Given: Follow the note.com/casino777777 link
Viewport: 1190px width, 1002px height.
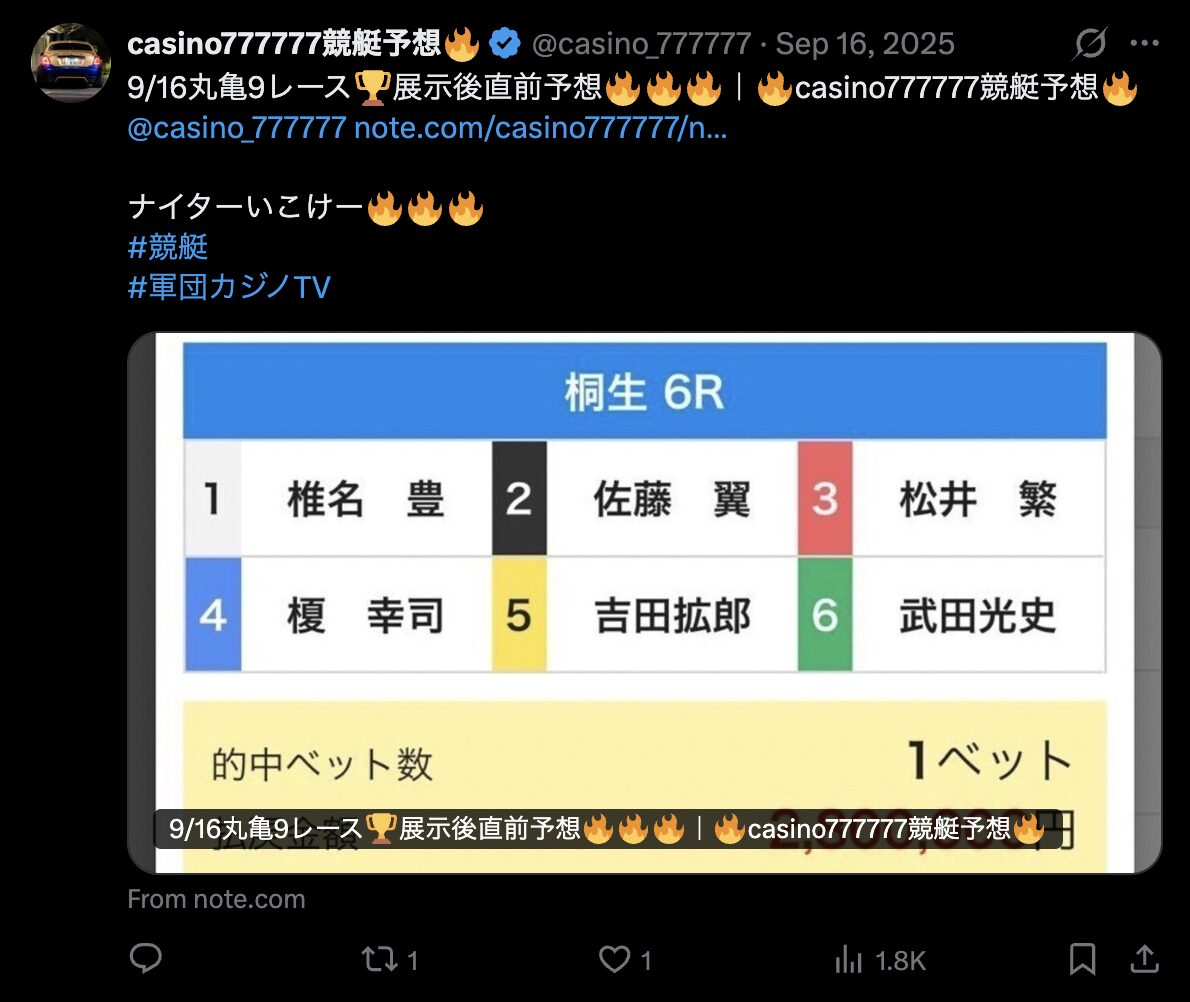Looking at the screenshot, I should pos(540,128).
